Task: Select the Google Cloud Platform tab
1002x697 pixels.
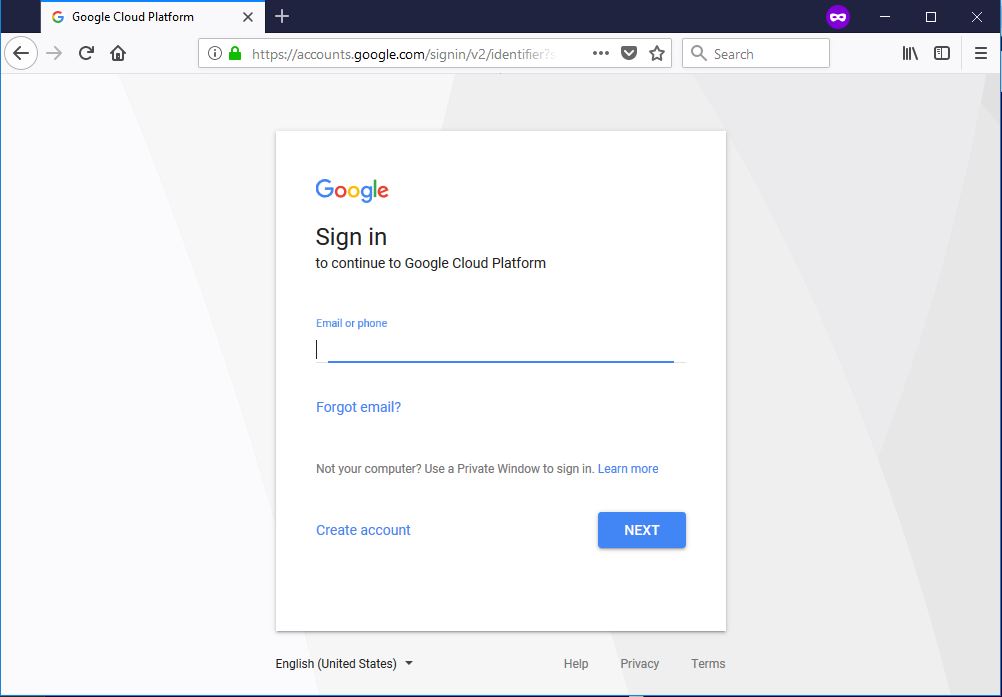Action: click(x=153, y=17)
